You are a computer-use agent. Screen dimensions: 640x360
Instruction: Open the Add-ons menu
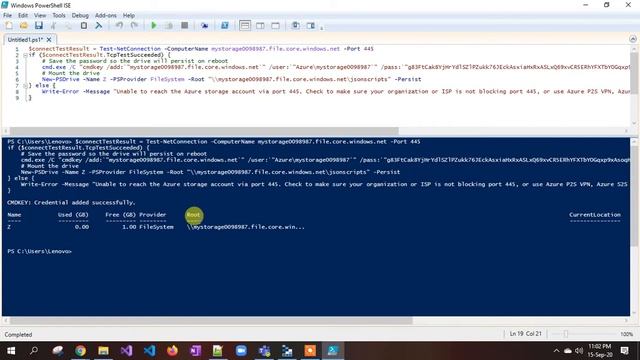(x=106, y=15)
